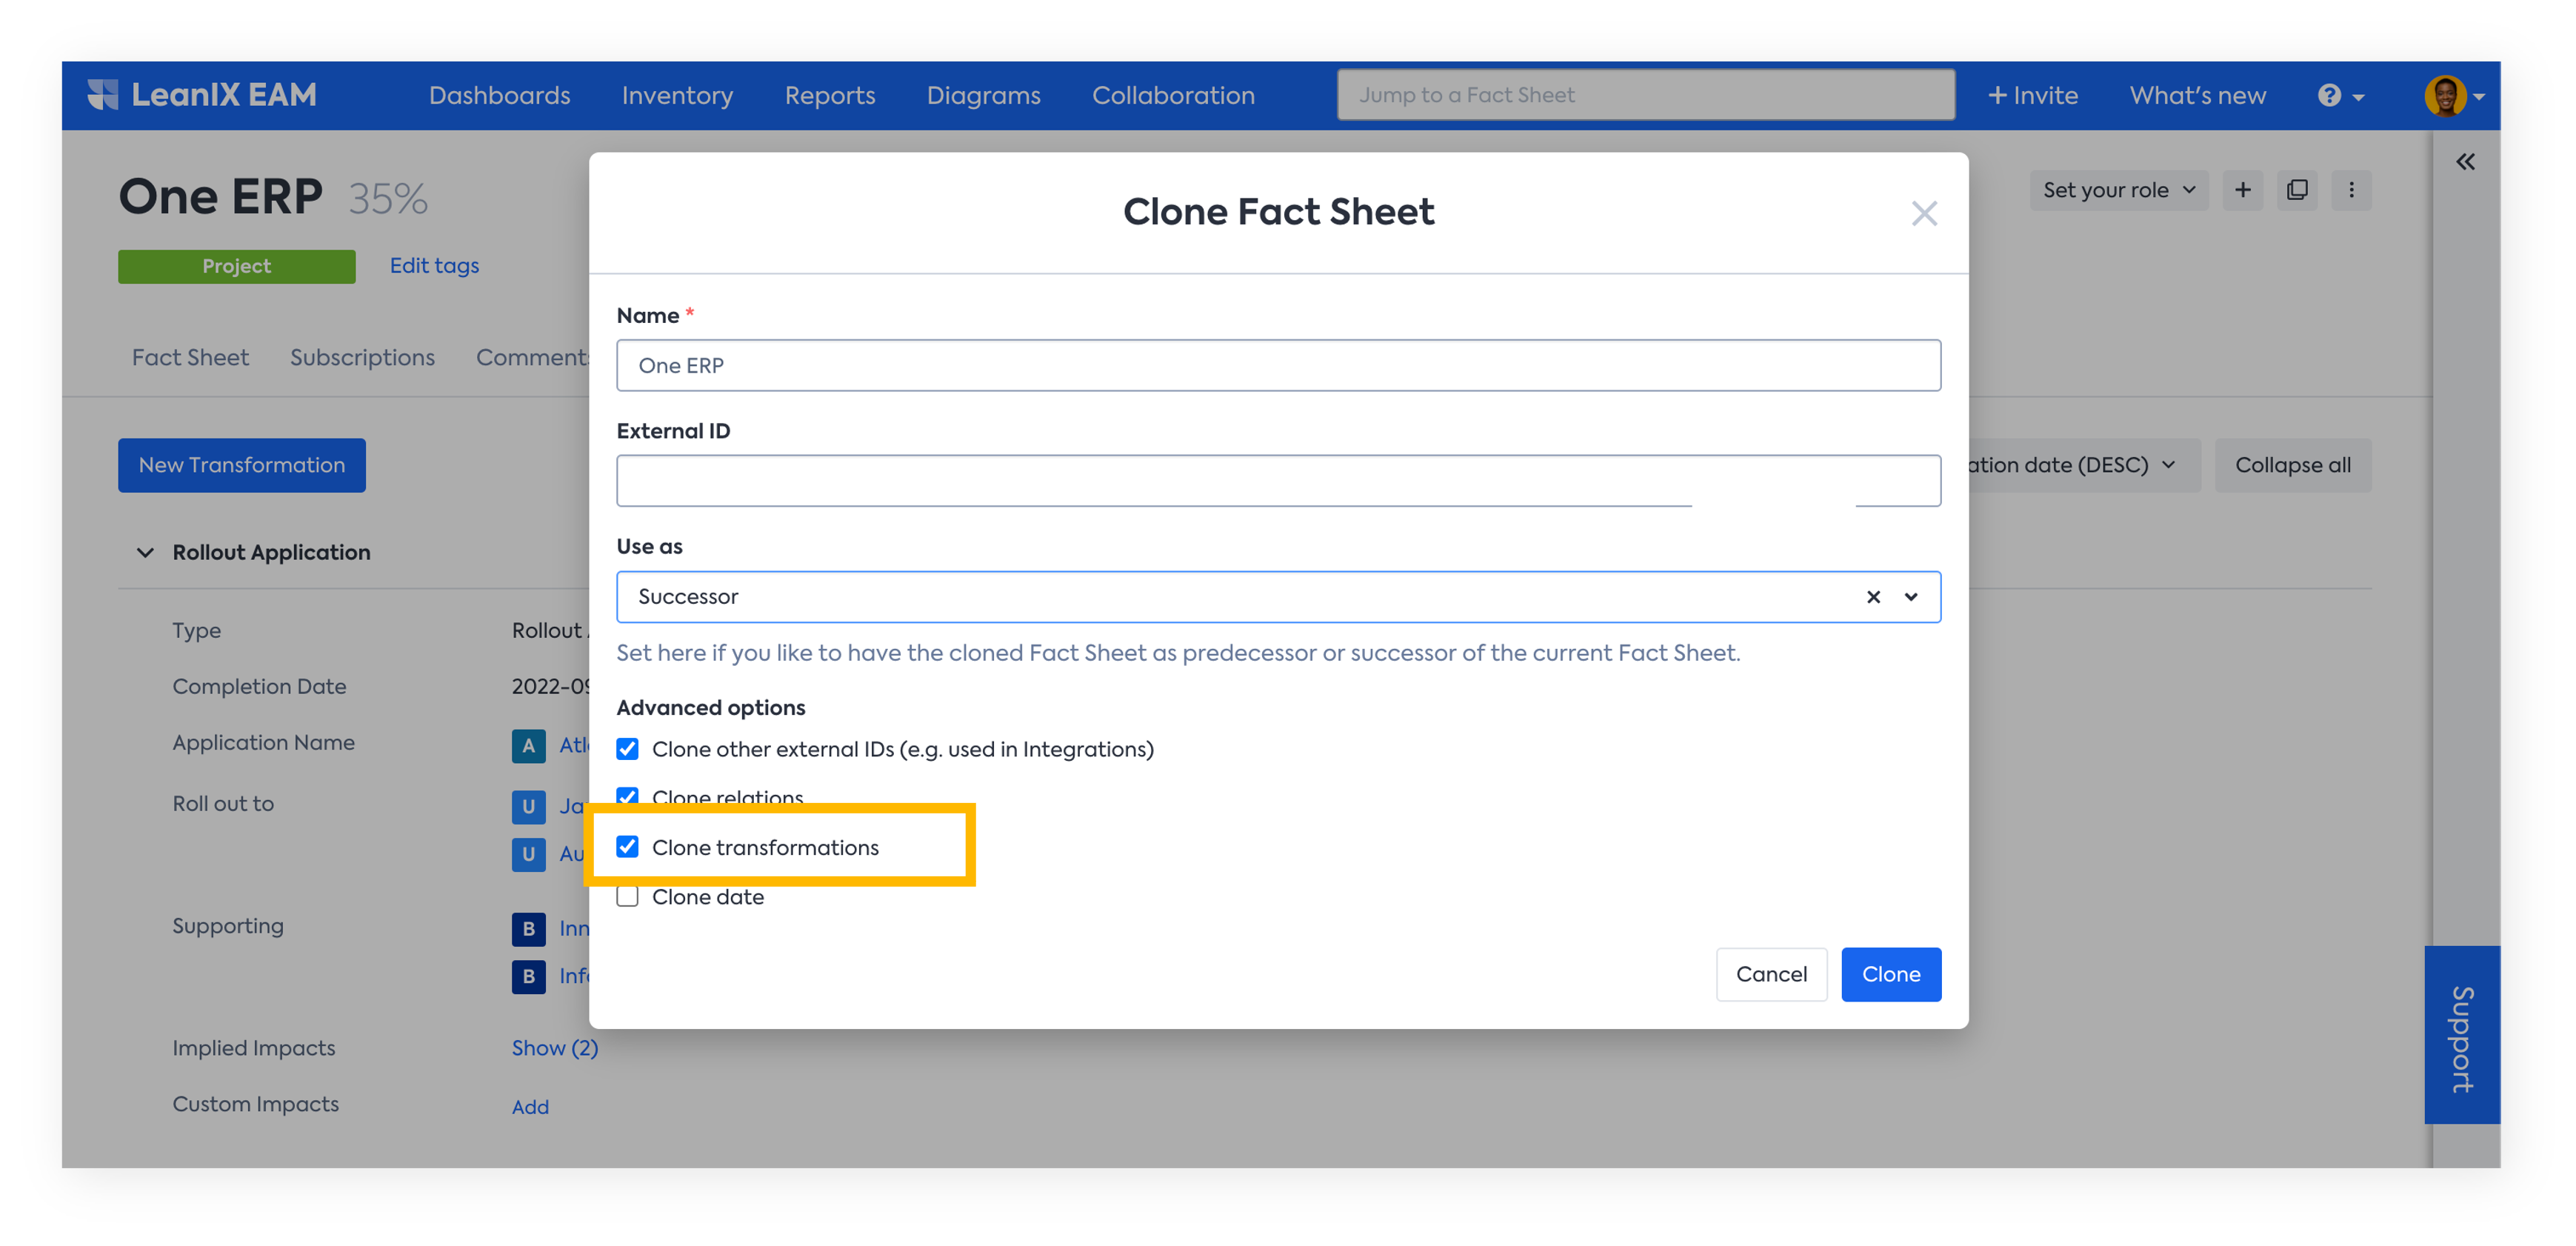Toggle the Clone relations checkbox
This screenshot has width=2576, height=1246.
click(627, 797)
